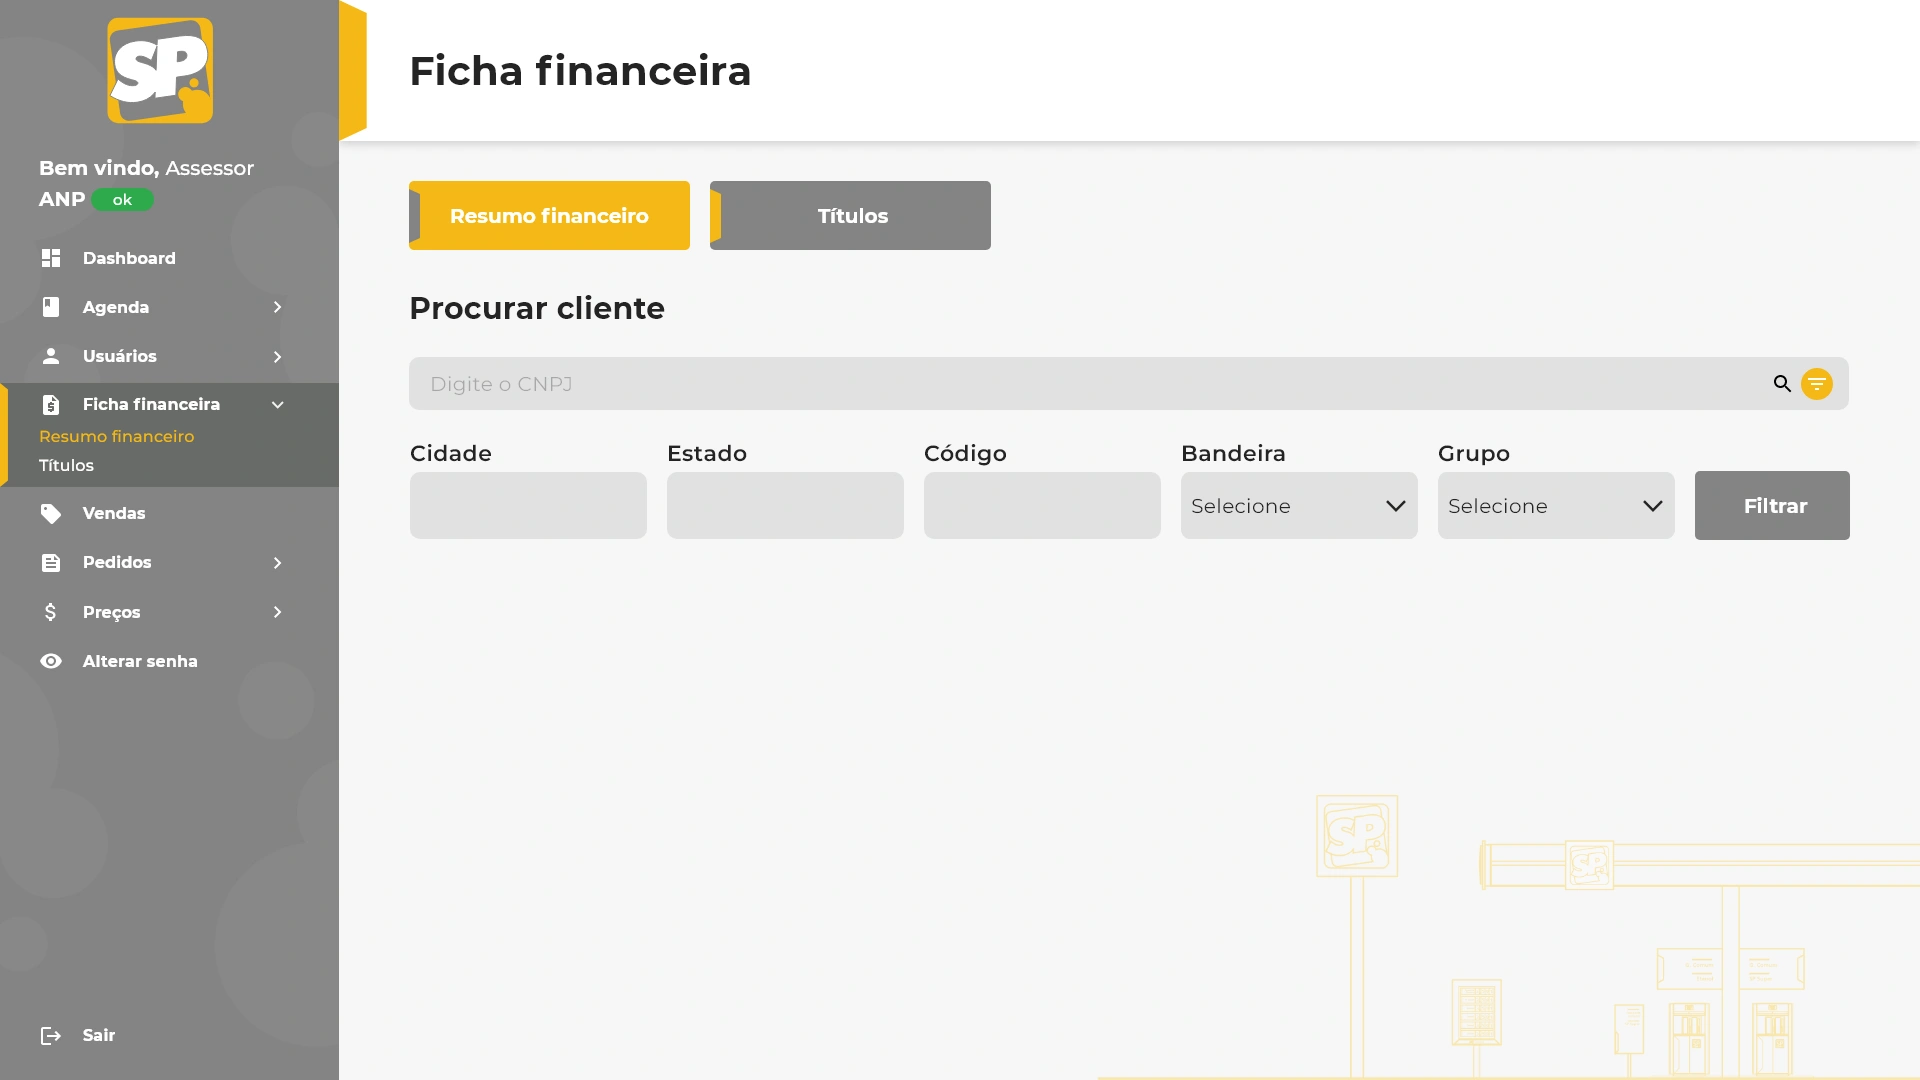Click the Dashboard grid icon
This screenshot has width=1920, height=1080.
click(x=51, y=258)
